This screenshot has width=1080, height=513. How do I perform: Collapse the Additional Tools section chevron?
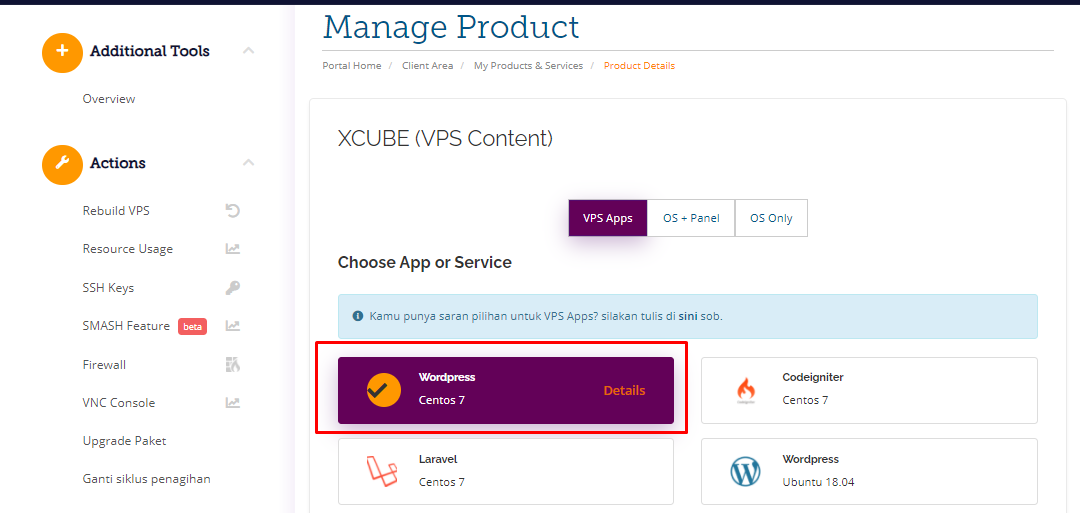point(249,51)
